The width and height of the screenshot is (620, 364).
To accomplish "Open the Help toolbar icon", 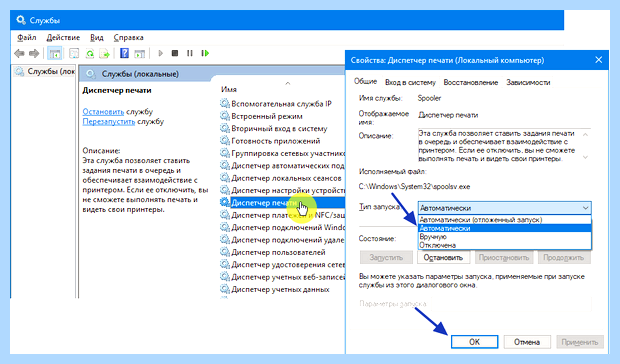I will point(124,53).
